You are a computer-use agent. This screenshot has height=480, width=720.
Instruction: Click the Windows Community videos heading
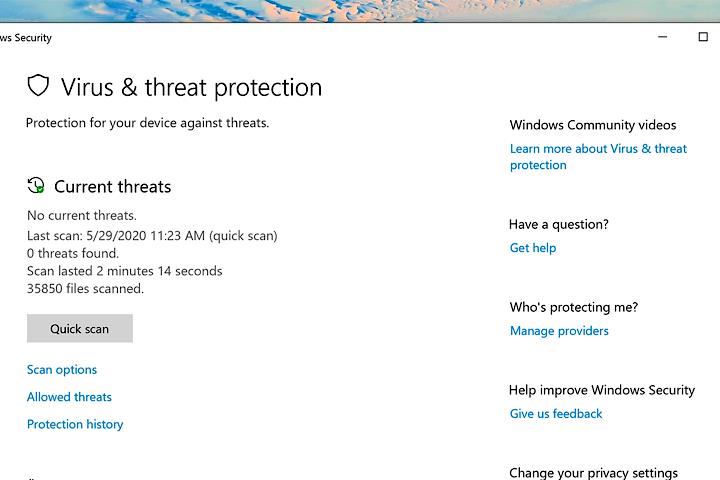point(593,125)
